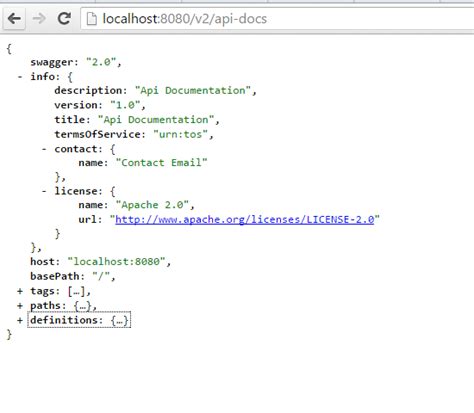Expand the paths object node
The height and width of the screenshot is (413, 474).
(x=20, y=306)
